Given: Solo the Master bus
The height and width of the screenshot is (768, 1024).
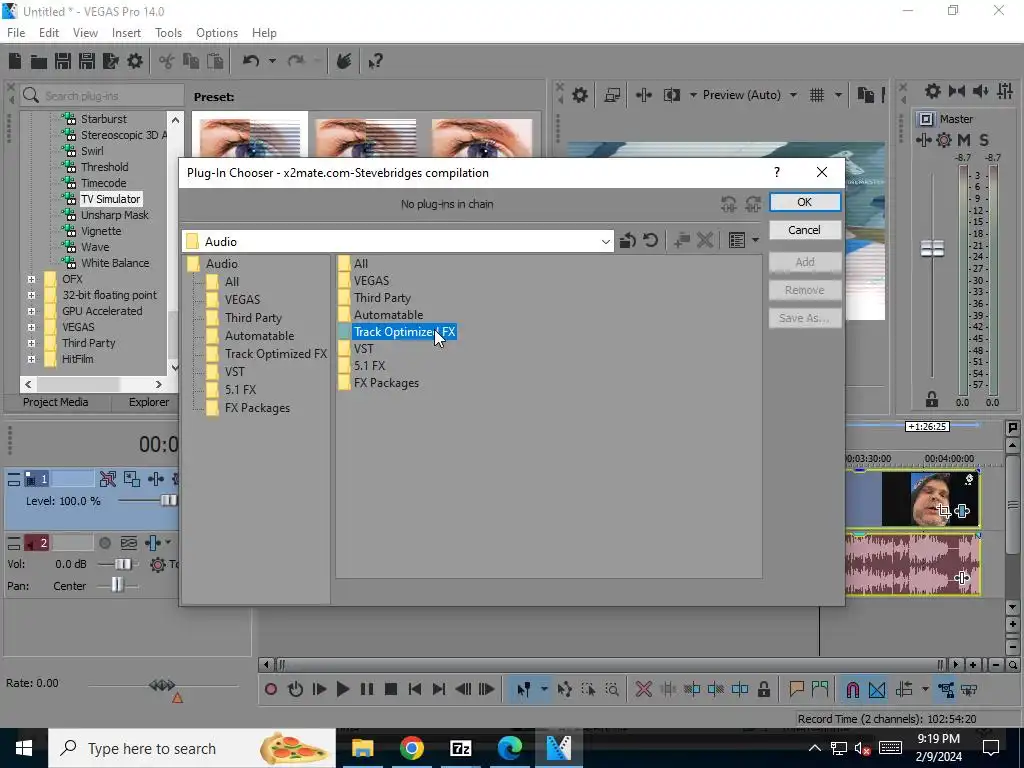Looking at the screenshot, I should click(984, 140).
